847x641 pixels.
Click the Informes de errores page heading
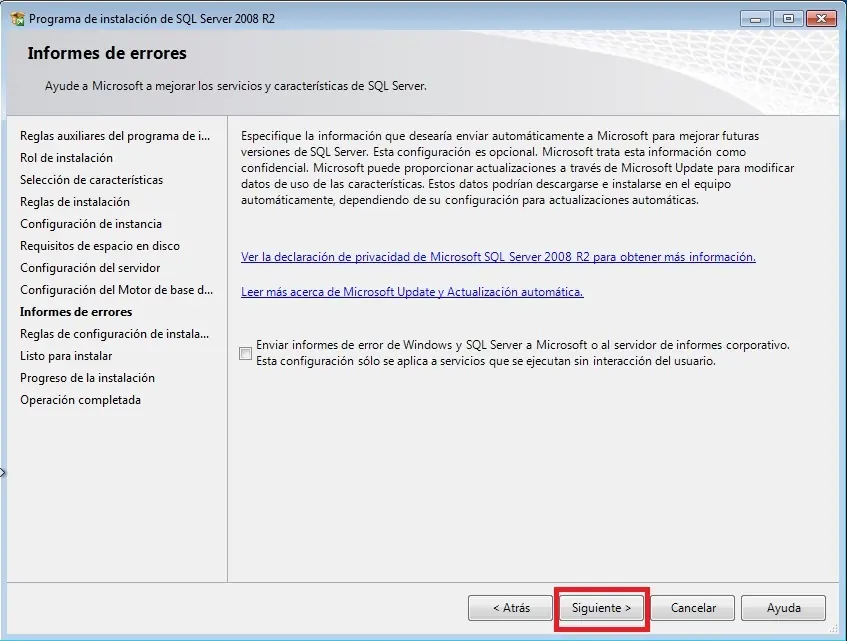click(107, 53)
